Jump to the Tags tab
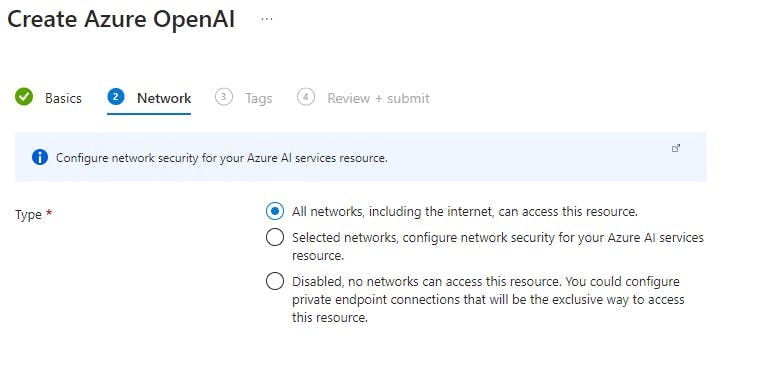 pos(259,99)
